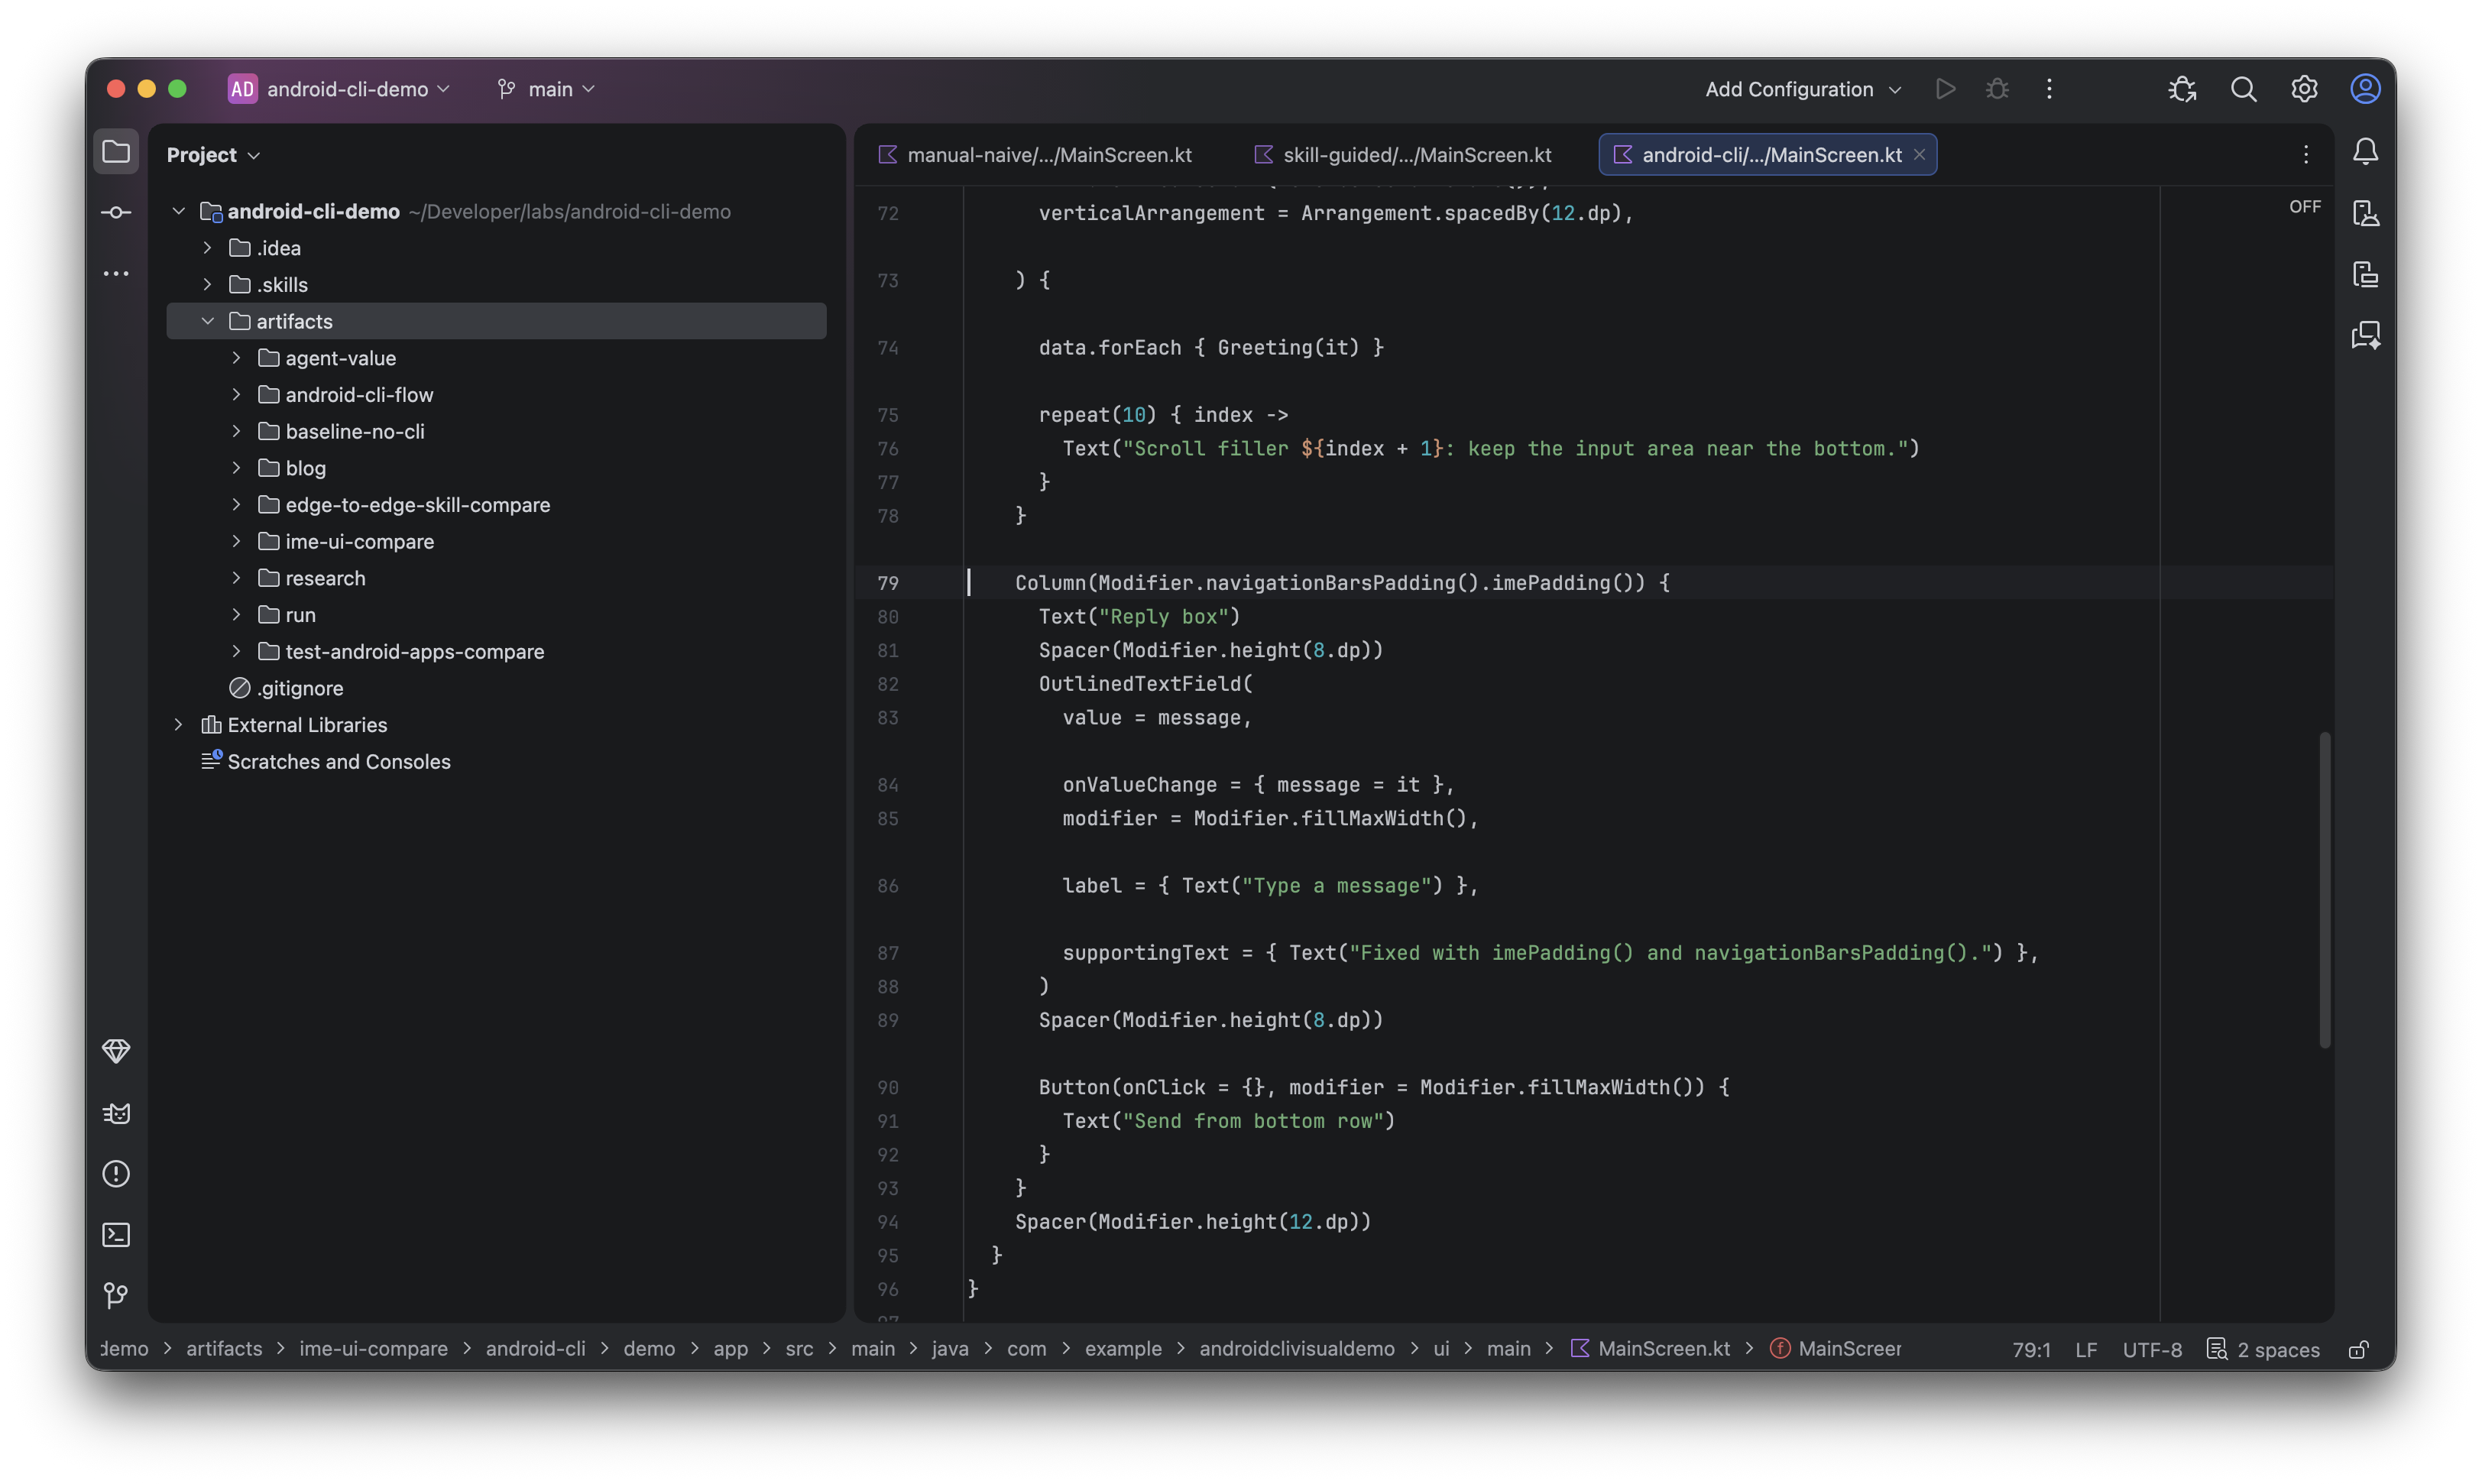Expand the External Libraries node
This screenshot has height=1484, width=2482.
(179, 725)
